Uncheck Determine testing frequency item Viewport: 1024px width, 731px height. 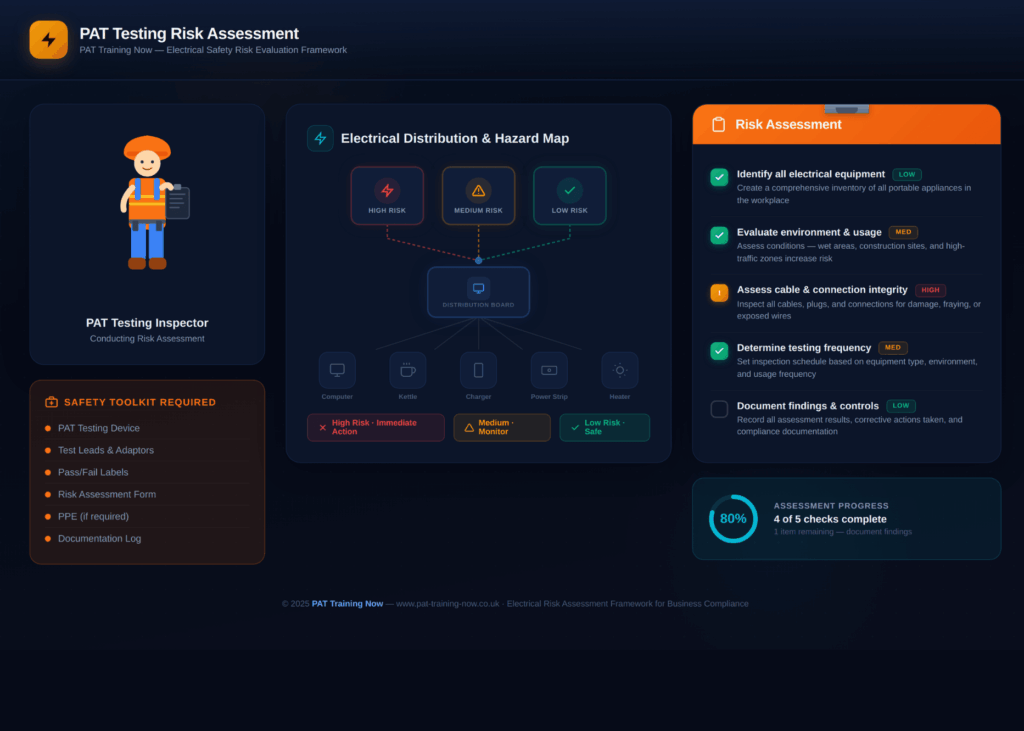(x=719, y=351)
